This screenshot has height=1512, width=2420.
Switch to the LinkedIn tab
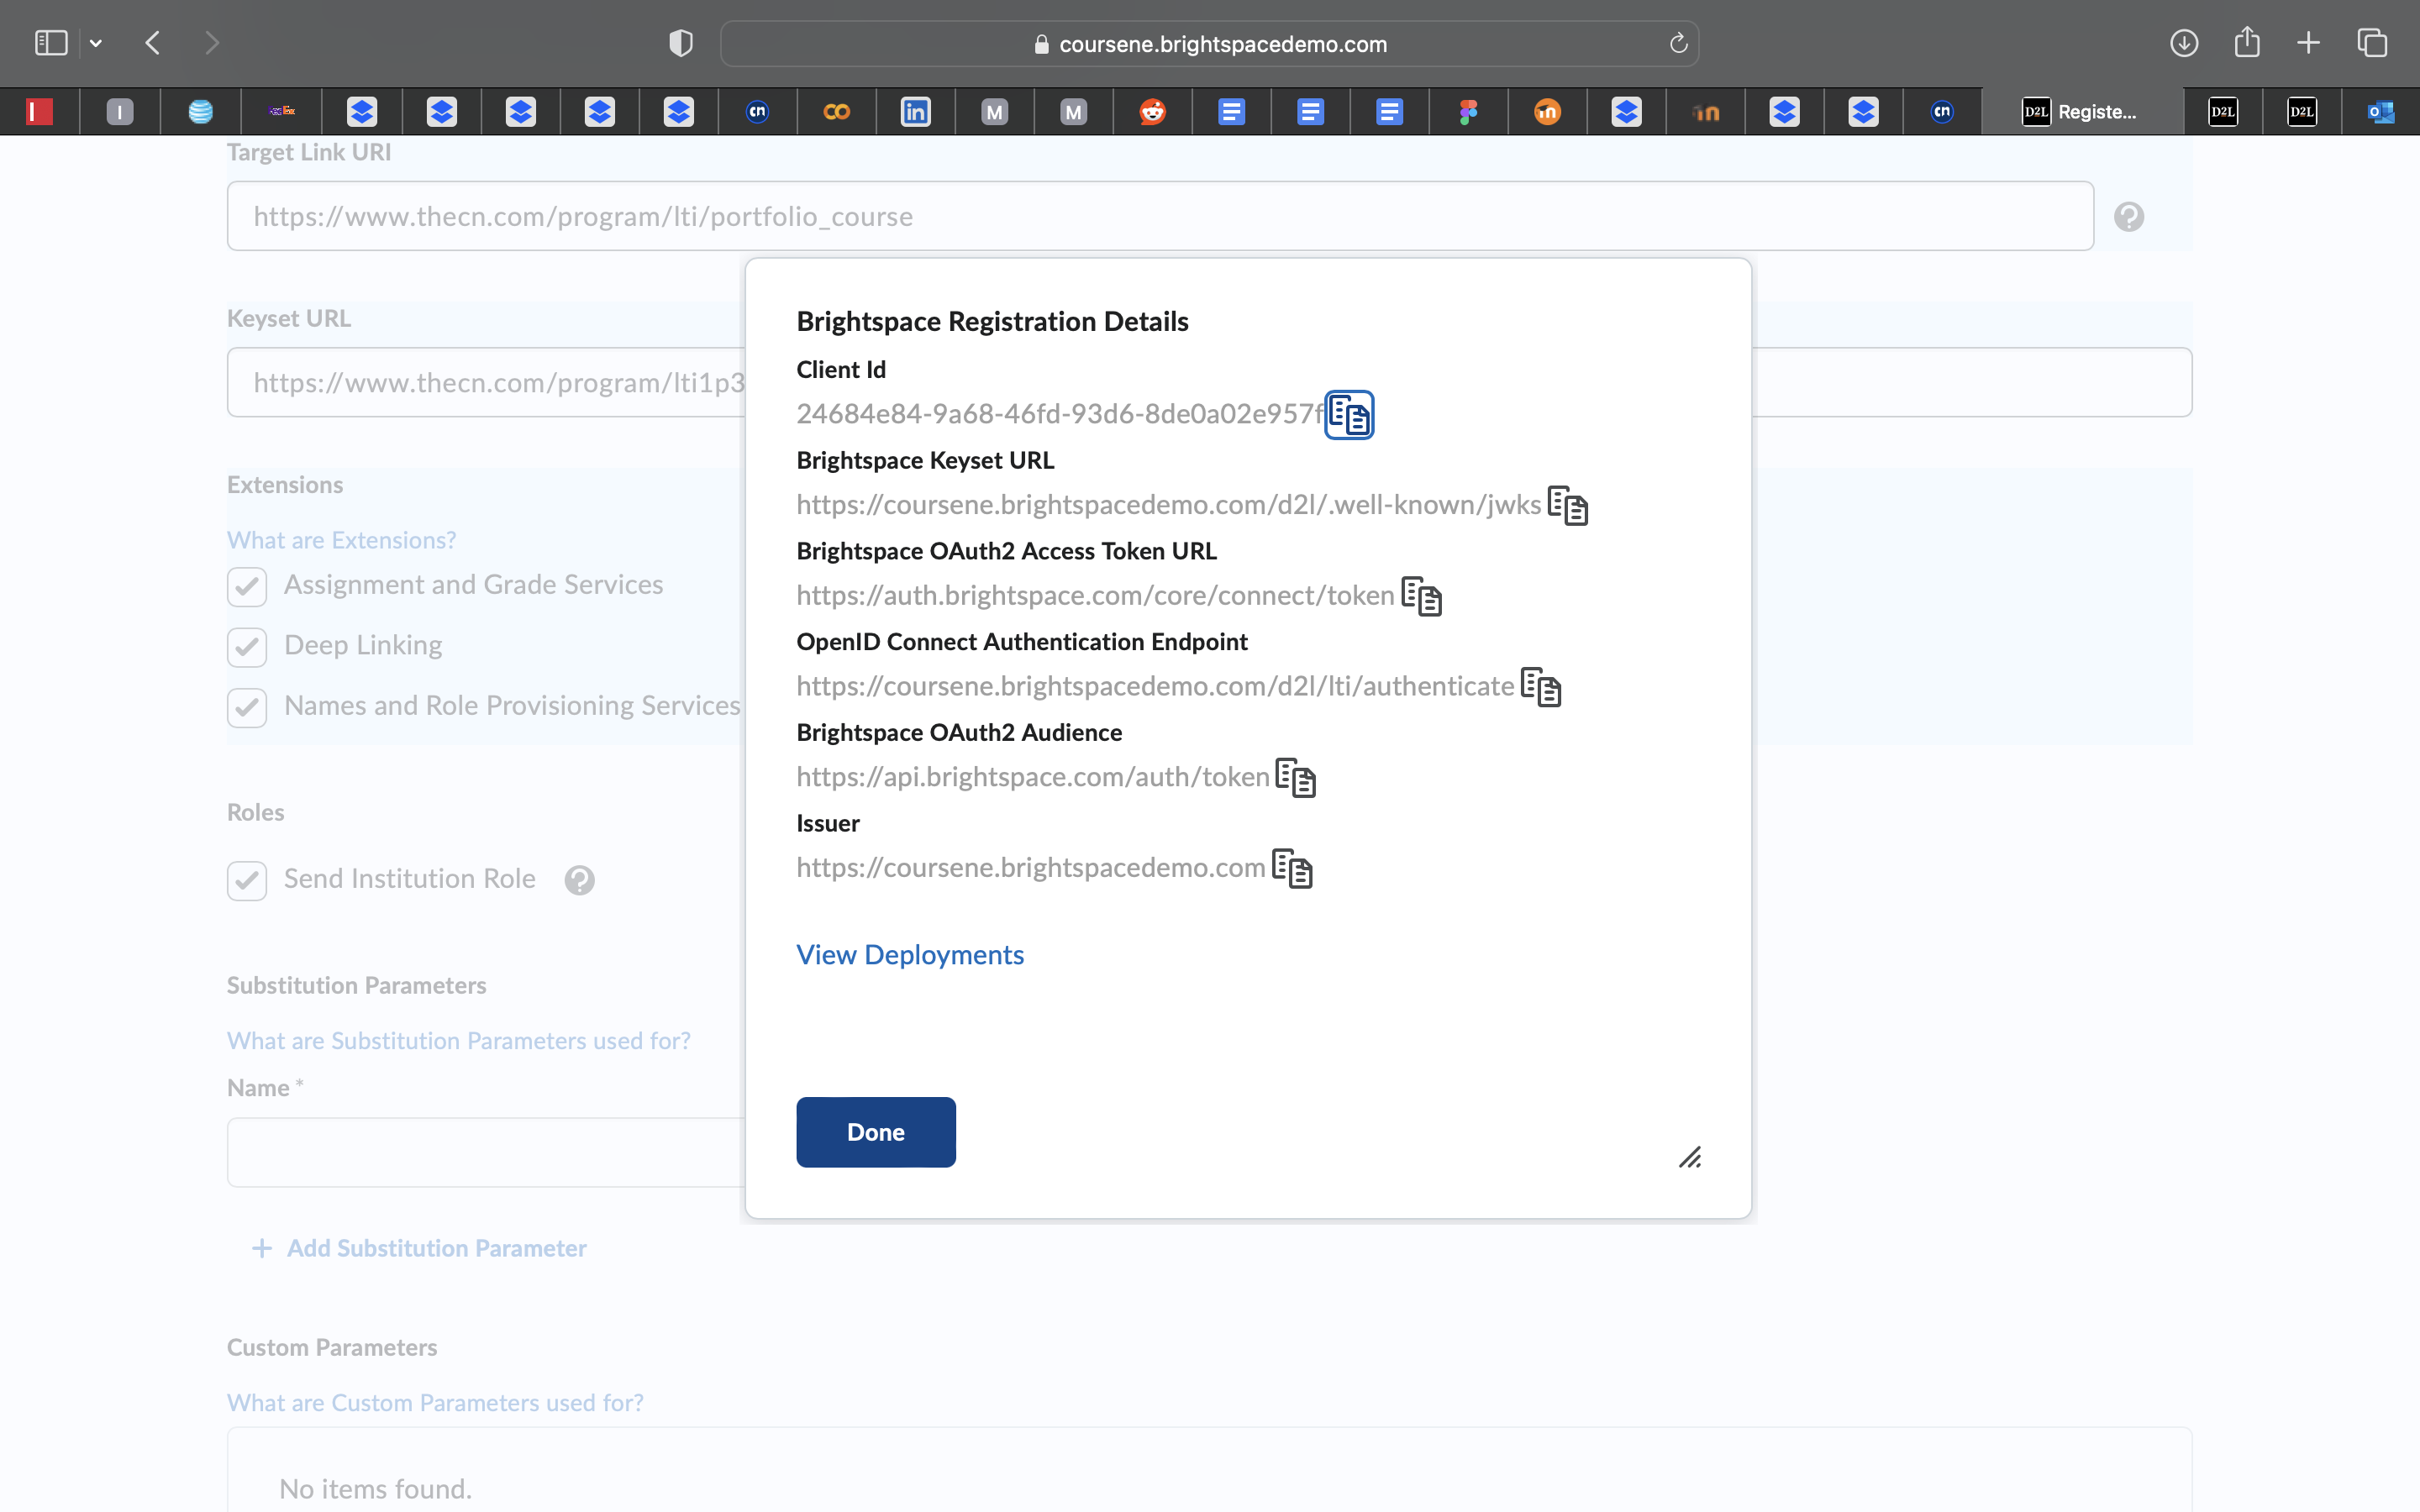(915, 112)
